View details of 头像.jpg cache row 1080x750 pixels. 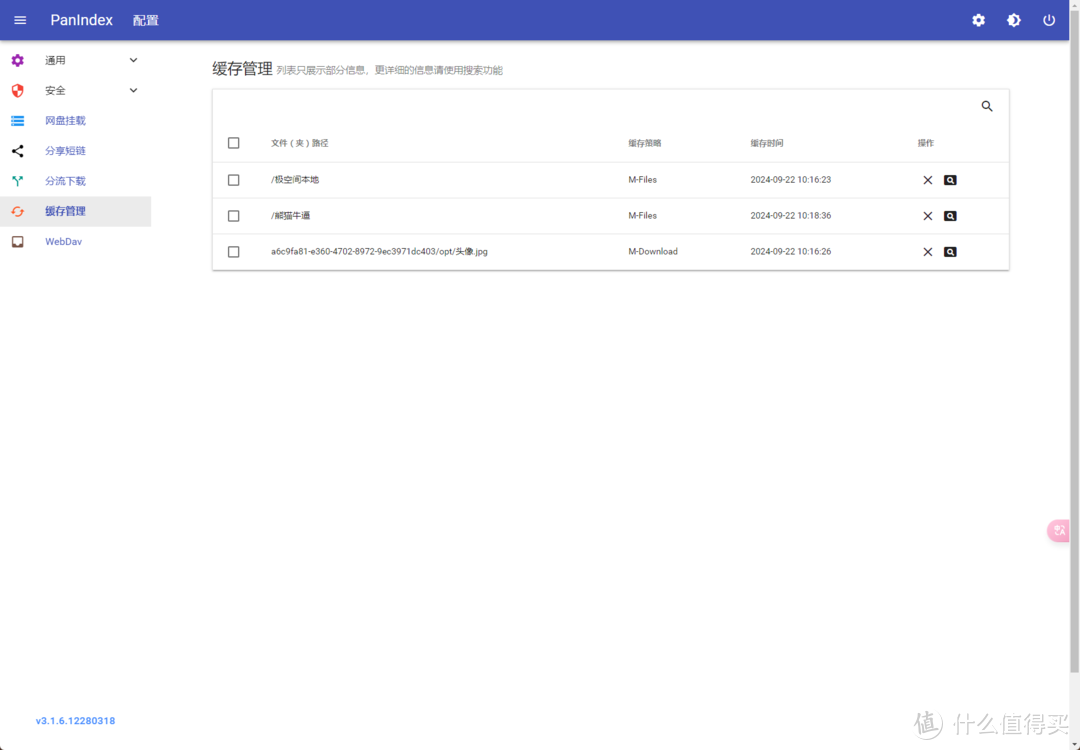click(950, 252)
